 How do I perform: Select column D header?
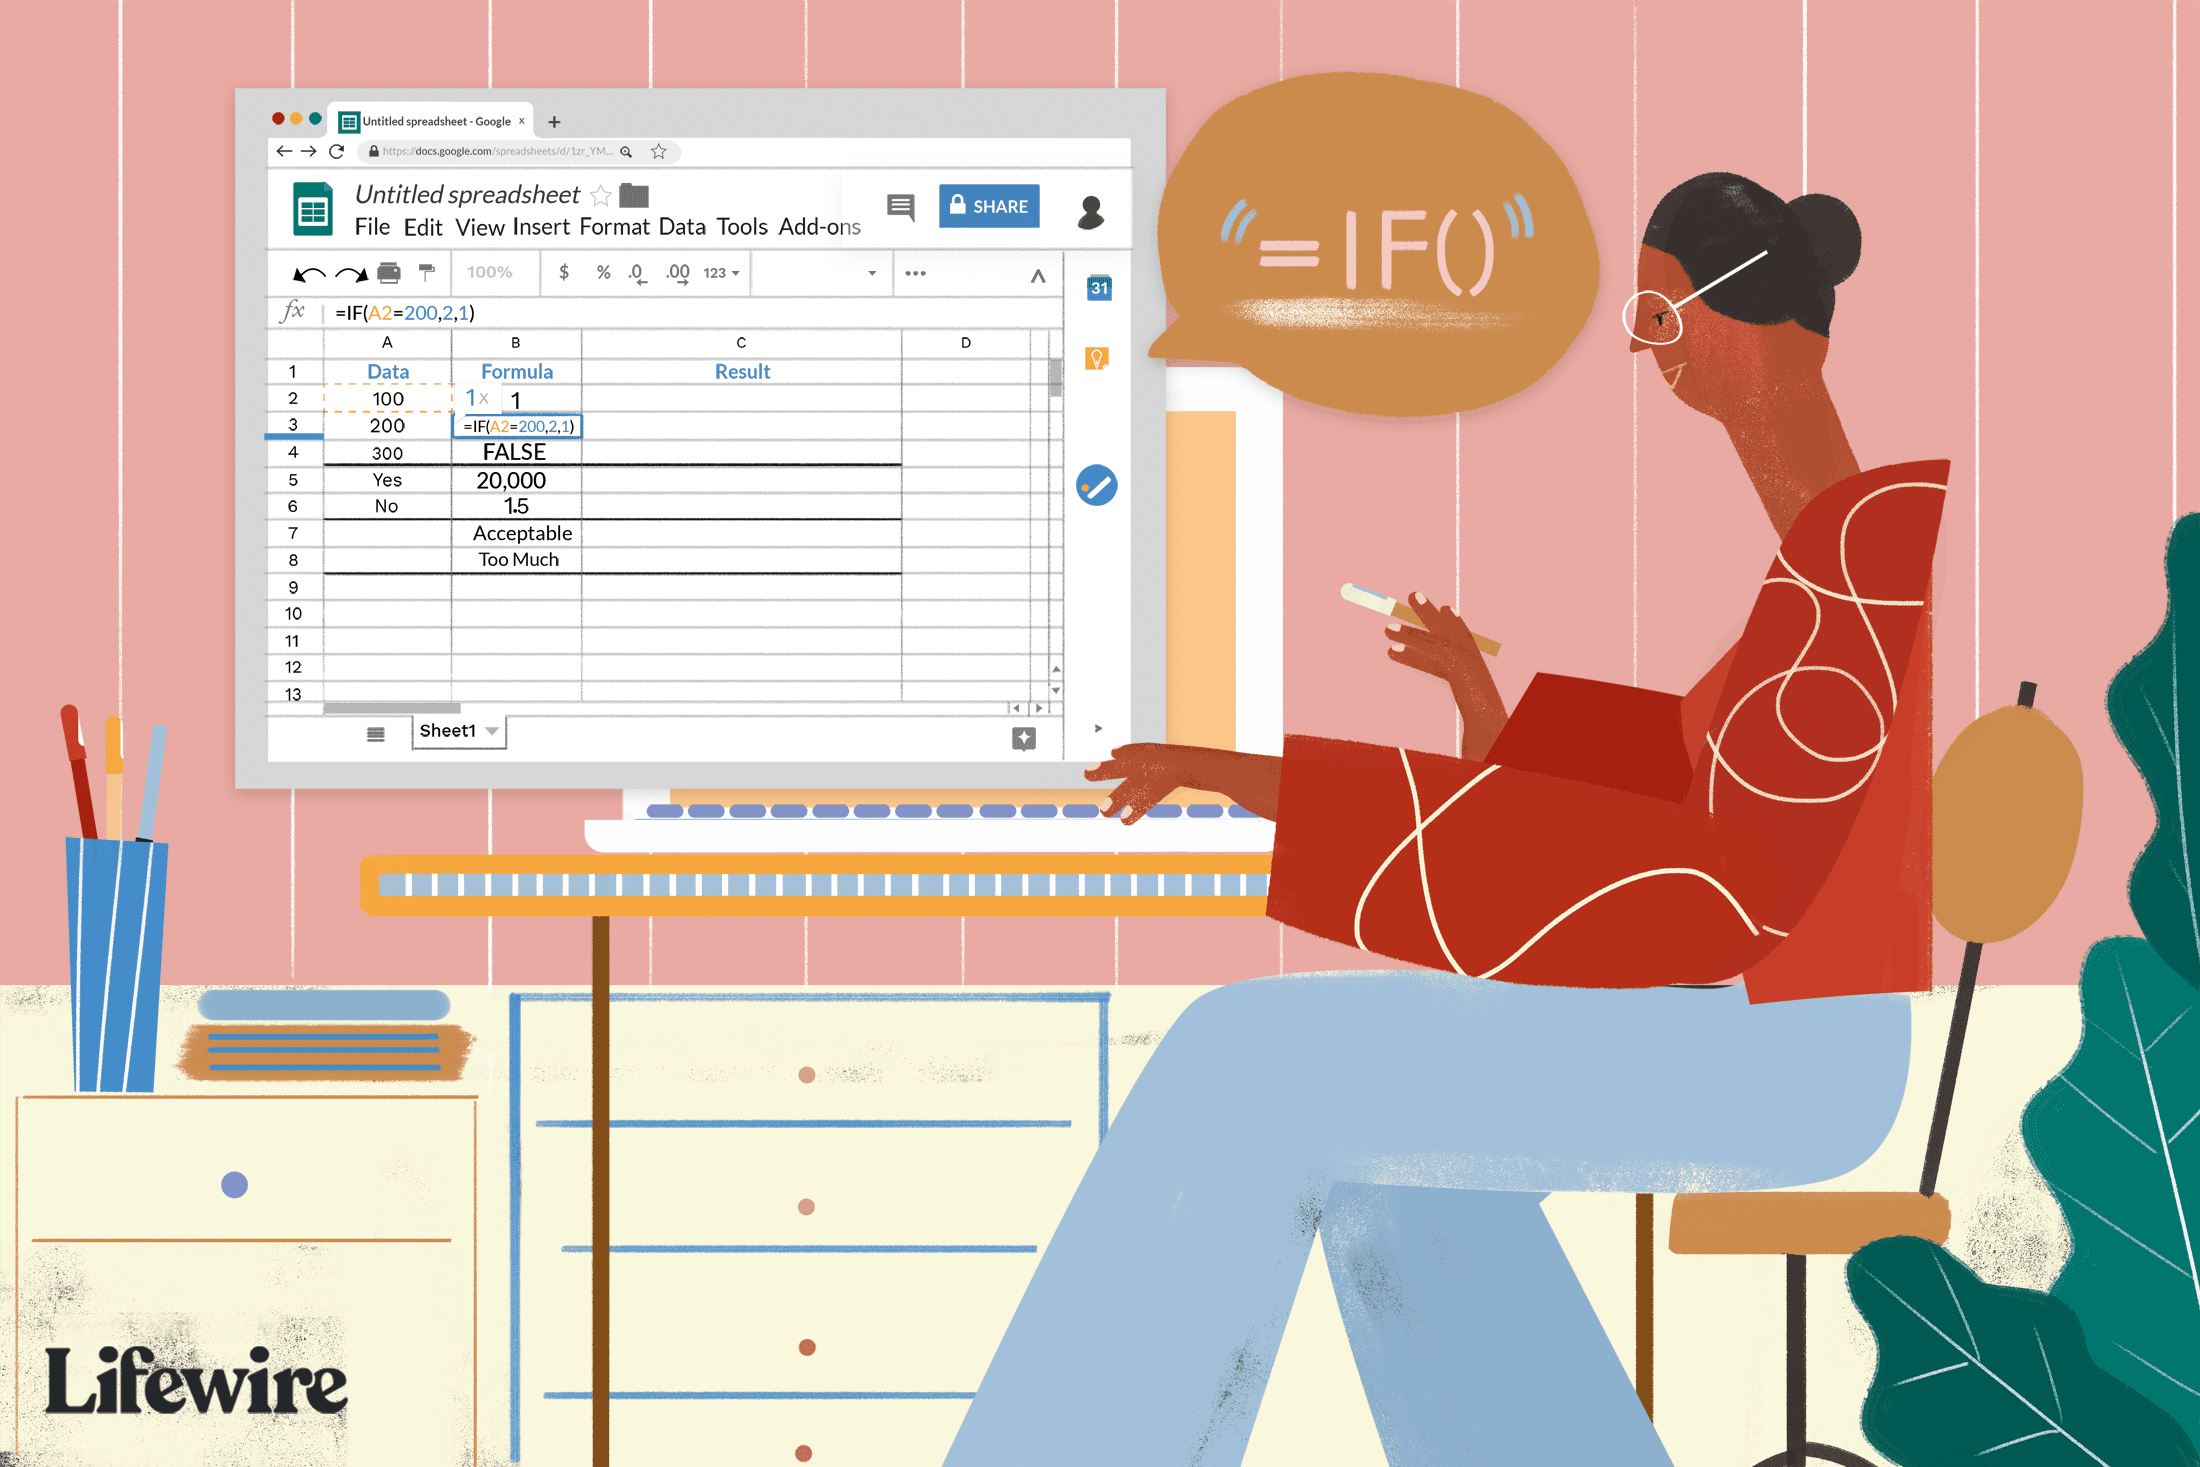click(x=966, y=343)
